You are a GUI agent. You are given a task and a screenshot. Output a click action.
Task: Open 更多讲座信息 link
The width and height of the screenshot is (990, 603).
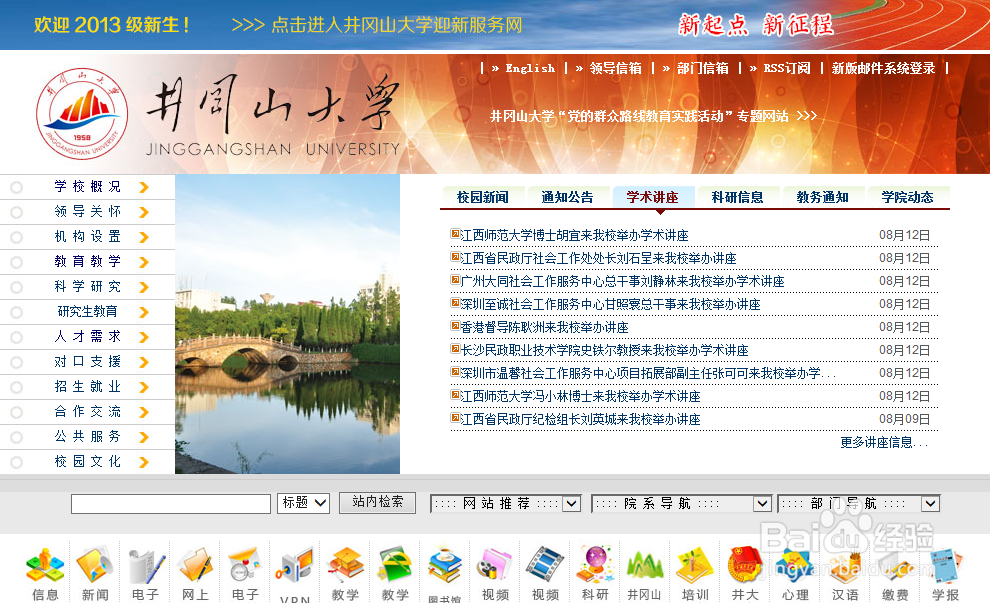click(x=884, y=442)
